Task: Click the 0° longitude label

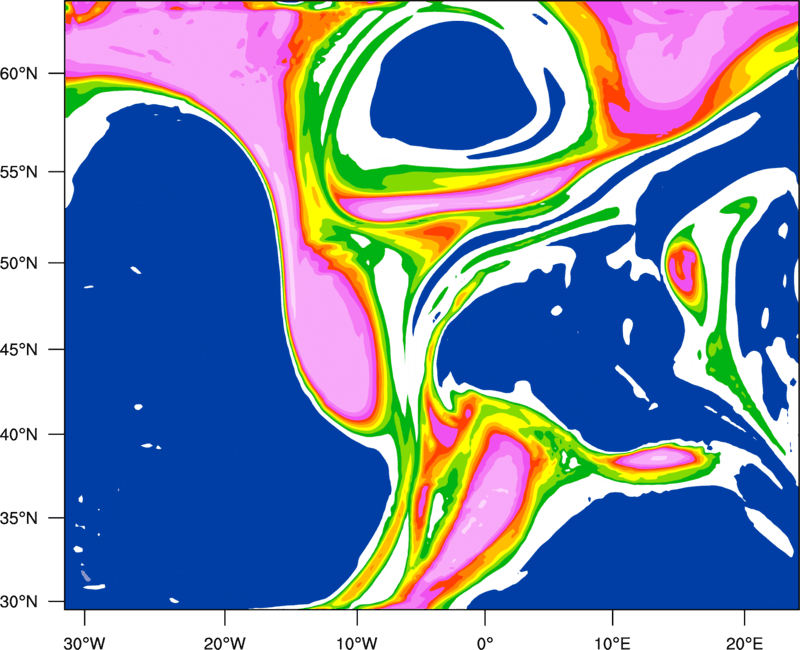Action: pyautogui.click(x=485, y=643)
